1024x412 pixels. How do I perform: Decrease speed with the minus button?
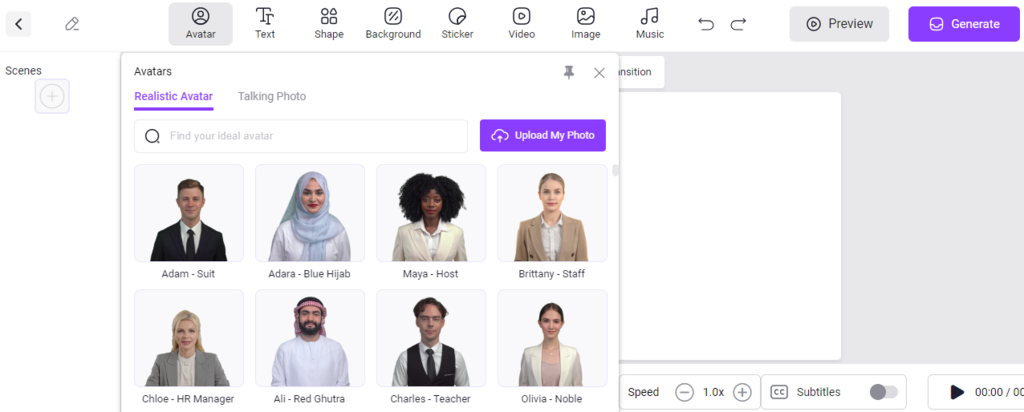click(684, 392)
